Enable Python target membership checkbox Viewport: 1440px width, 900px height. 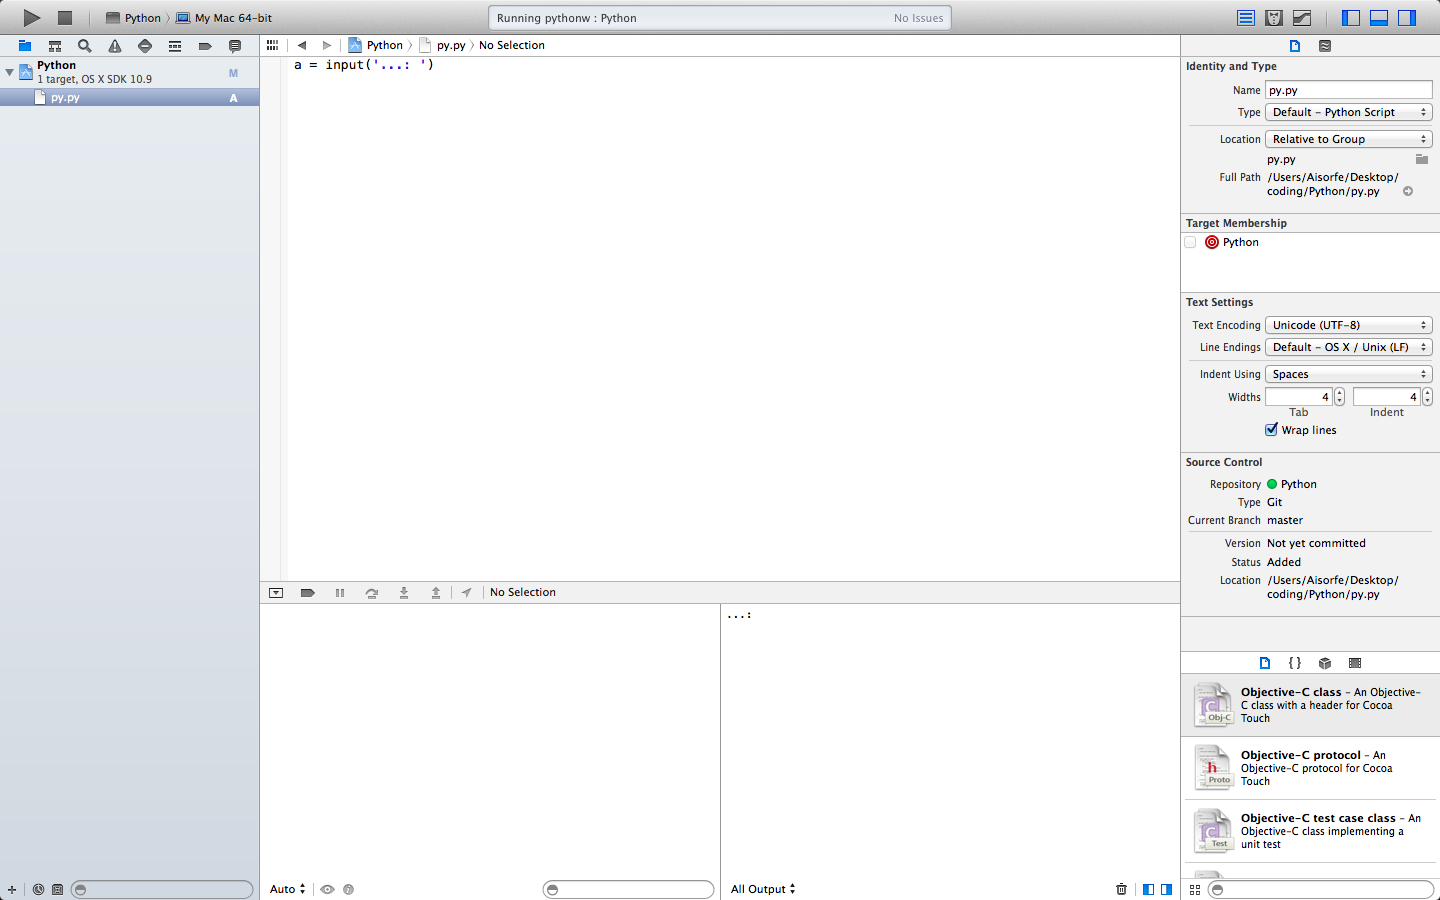click(1190, 242)
